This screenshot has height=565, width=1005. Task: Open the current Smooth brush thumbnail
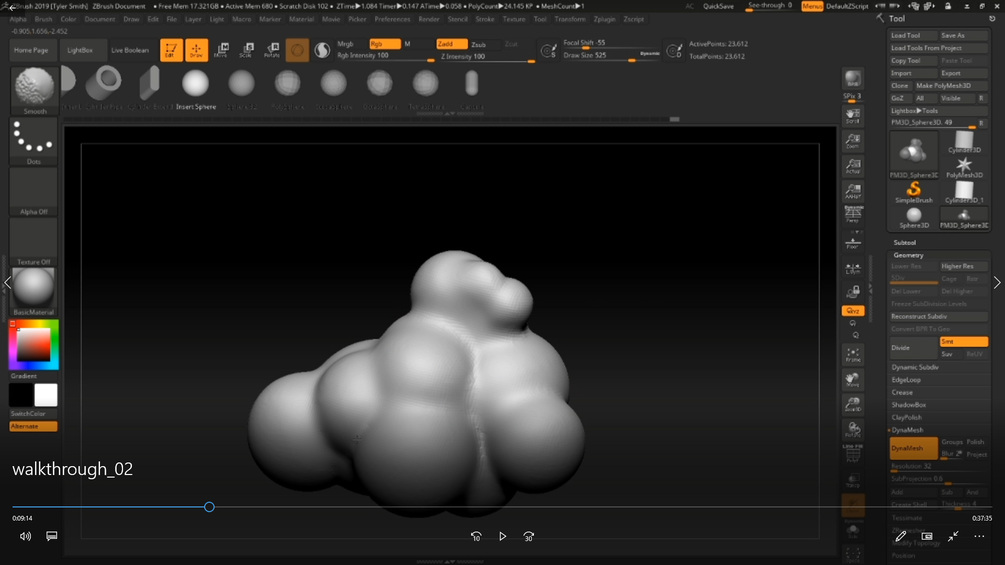click(34, 90)
